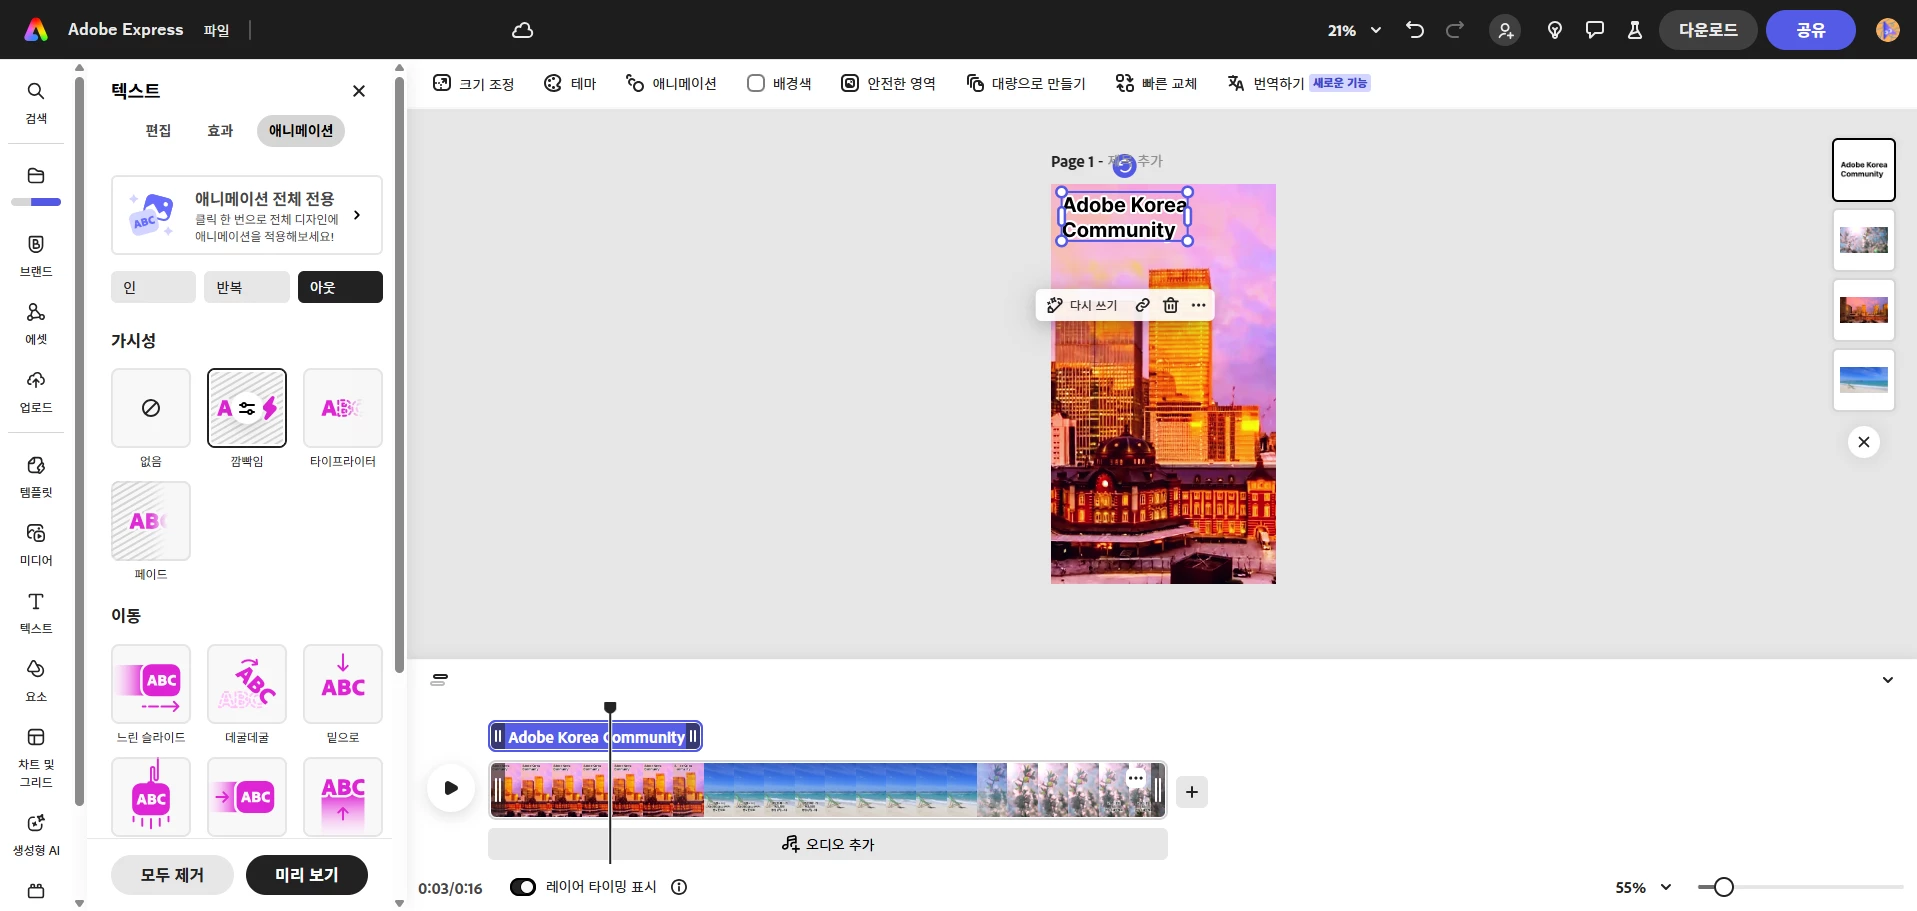Close the Text (텍스트) panel
Screen dimensions: 1917x911
tap(359, 91)
